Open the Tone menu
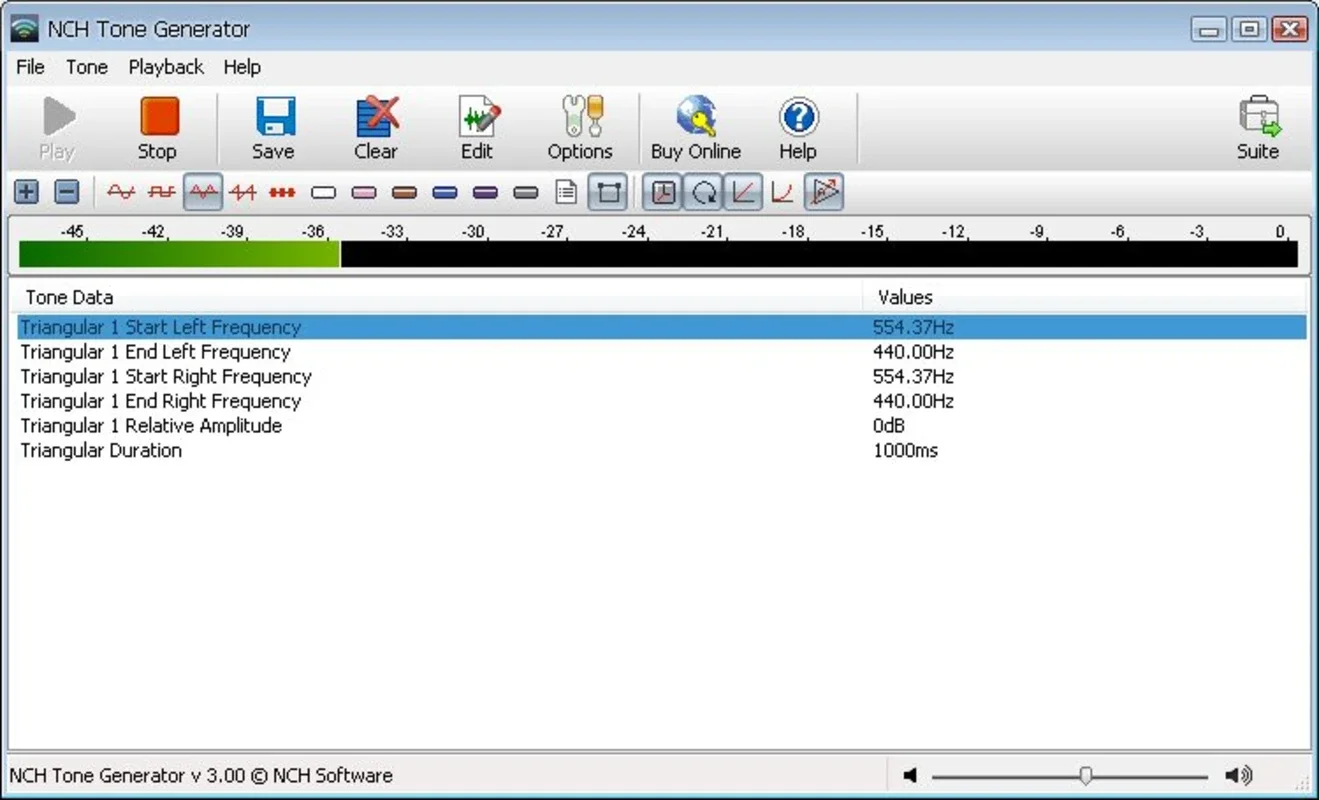Screen dimensions: 1319x800 [87, 67]
